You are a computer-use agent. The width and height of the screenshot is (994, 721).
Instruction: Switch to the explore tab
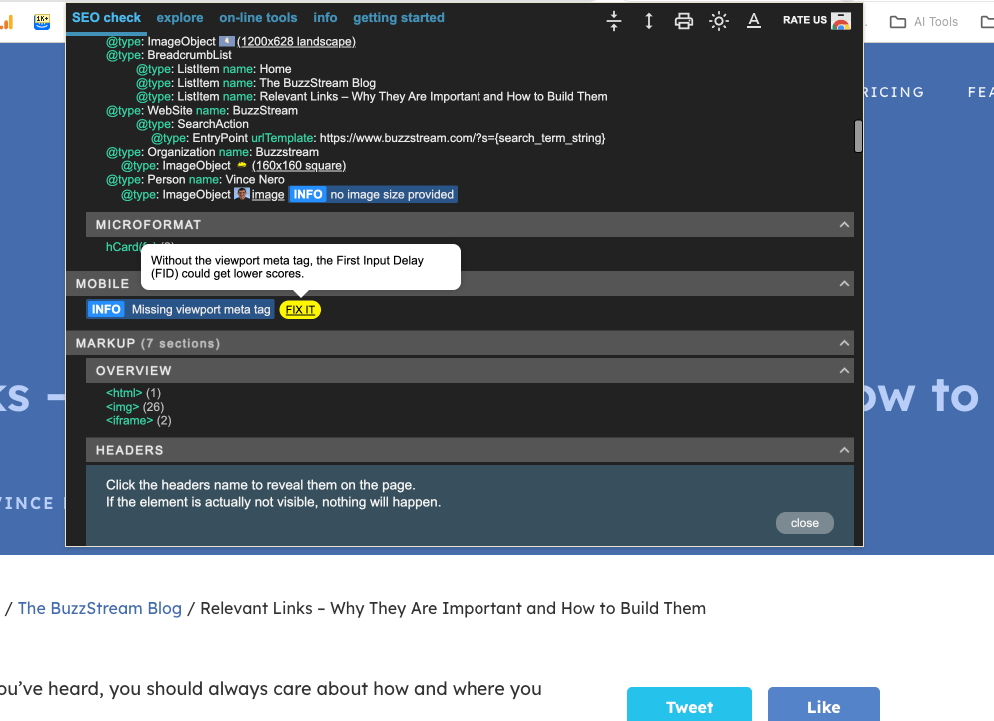[x=180, y=17]
